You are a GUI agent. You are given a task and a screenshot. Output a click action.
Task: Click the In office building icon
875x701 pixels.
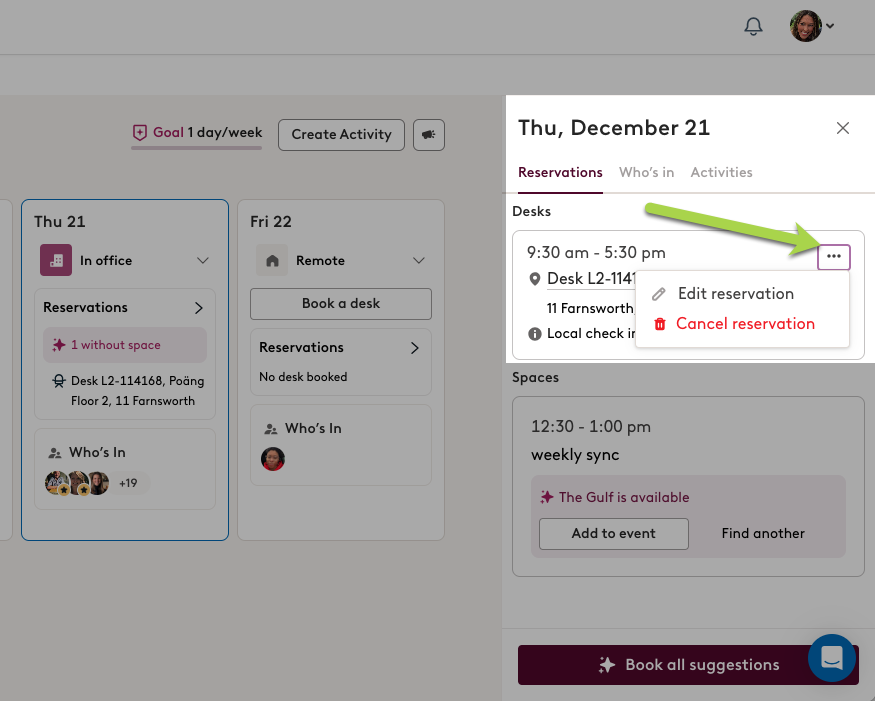point(56,260)
